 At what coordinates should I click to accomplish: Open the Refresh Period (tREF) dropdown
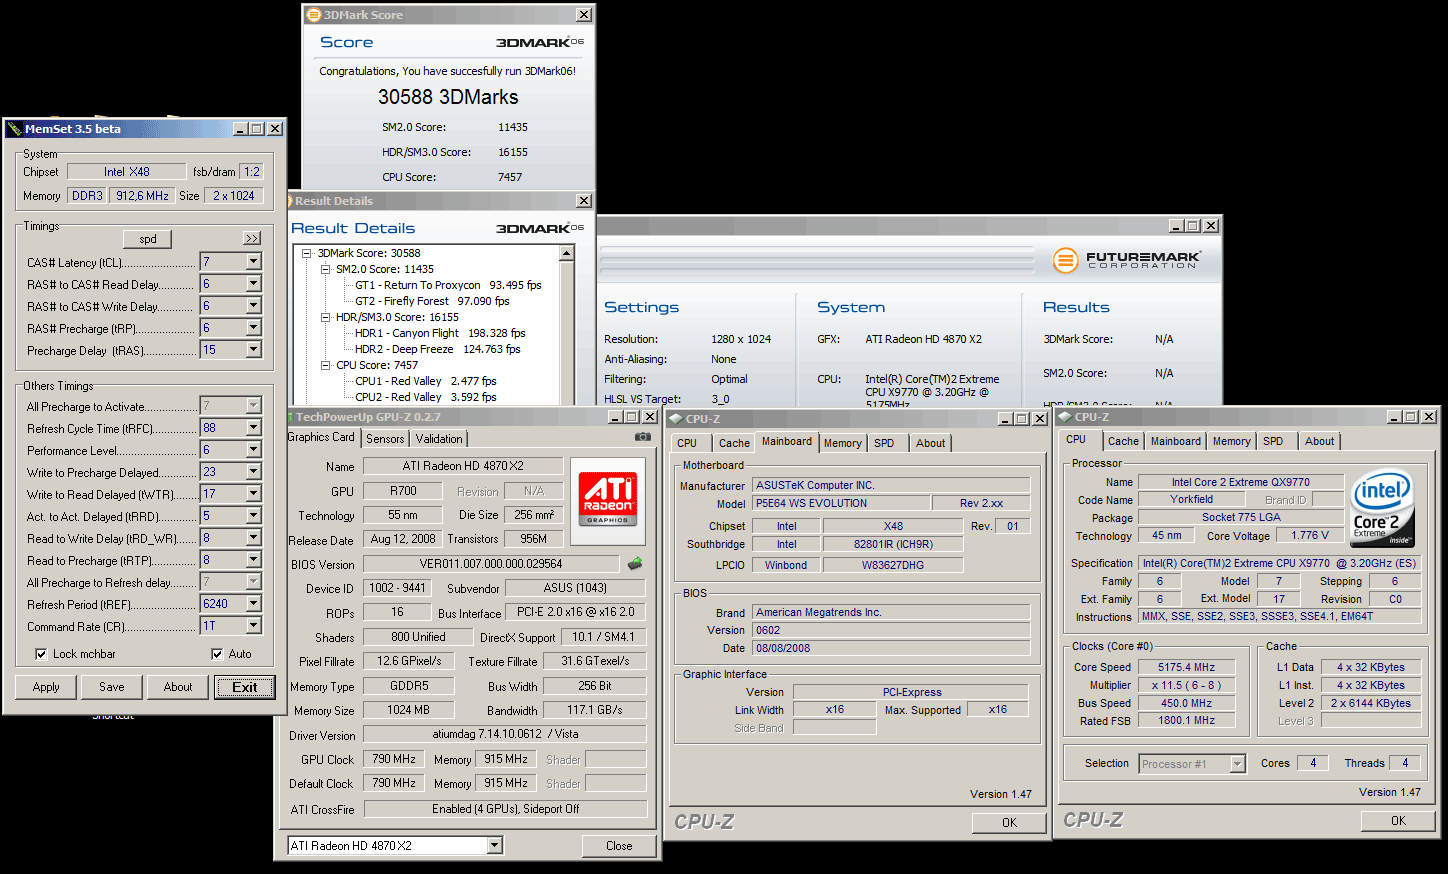[253, 604]
